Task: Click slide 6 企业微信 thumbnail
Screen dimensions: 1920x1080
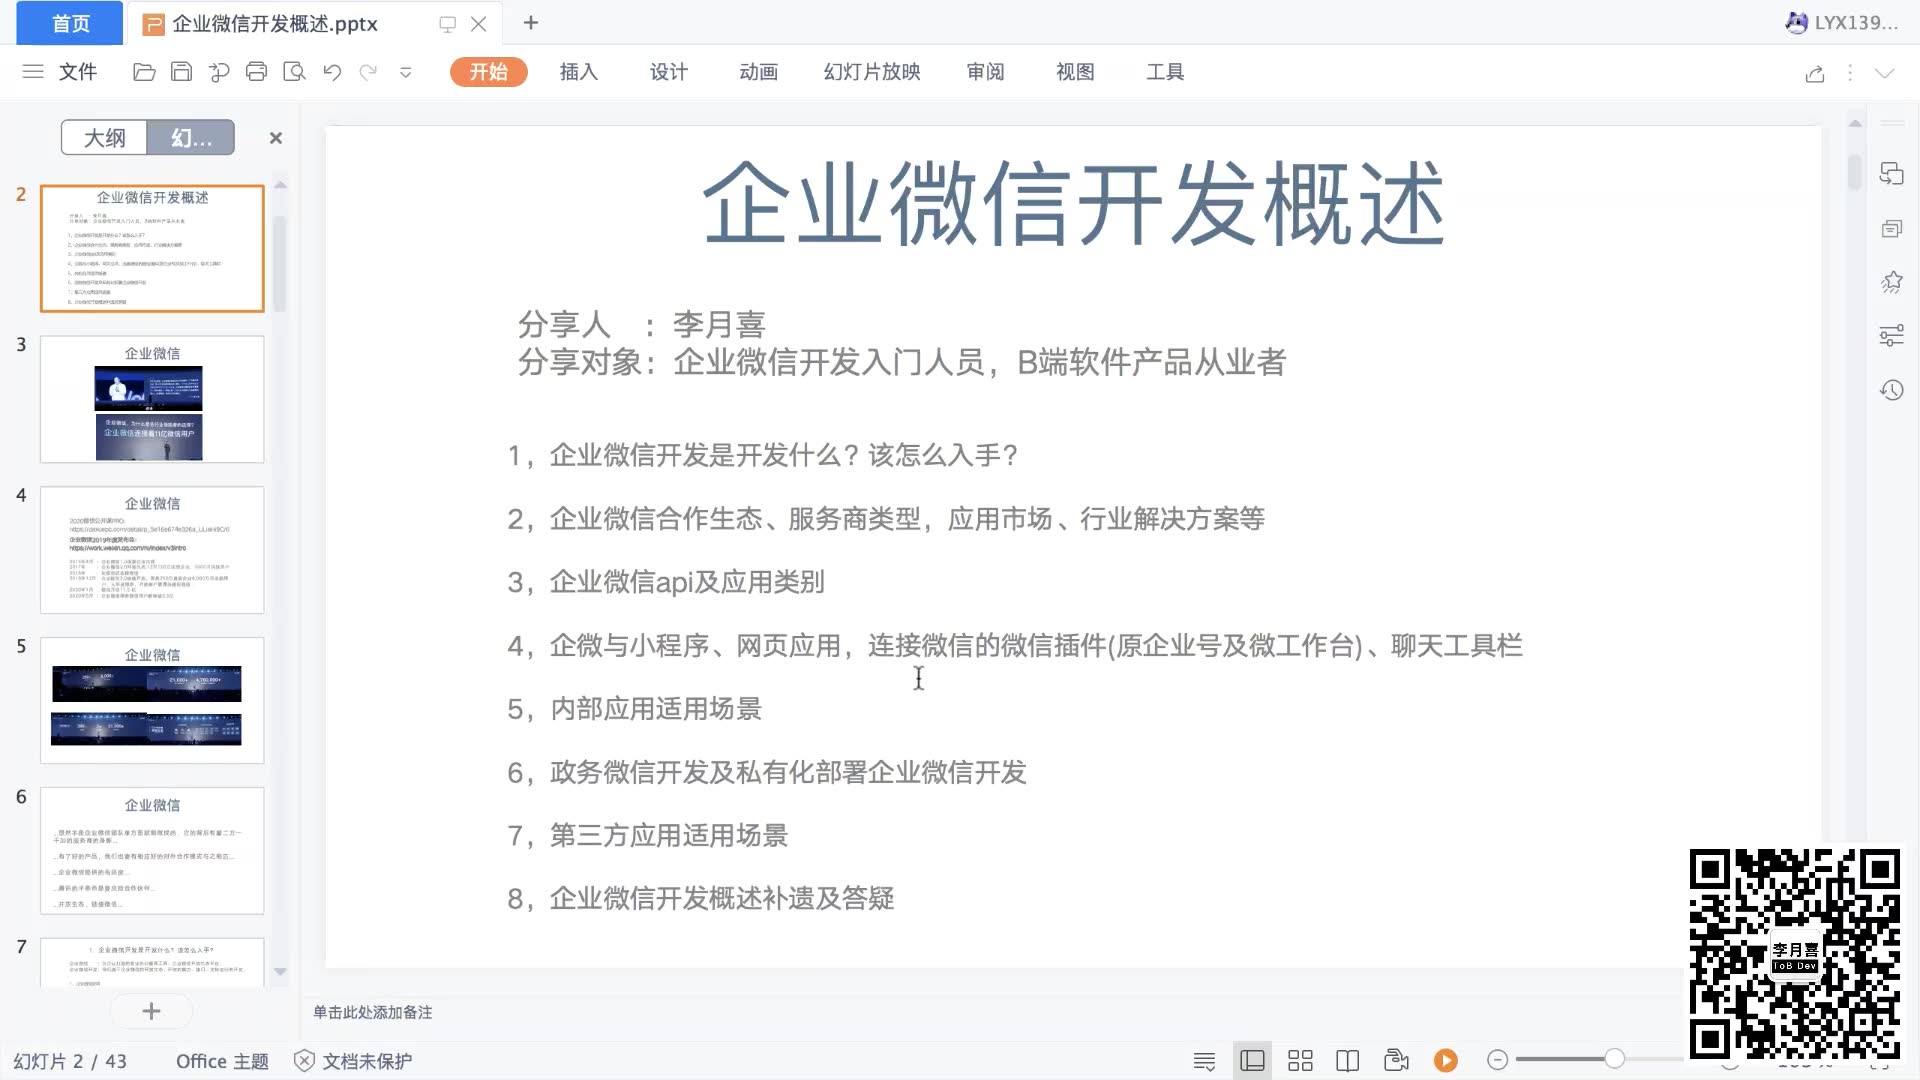Action: [x=150, y=851]
